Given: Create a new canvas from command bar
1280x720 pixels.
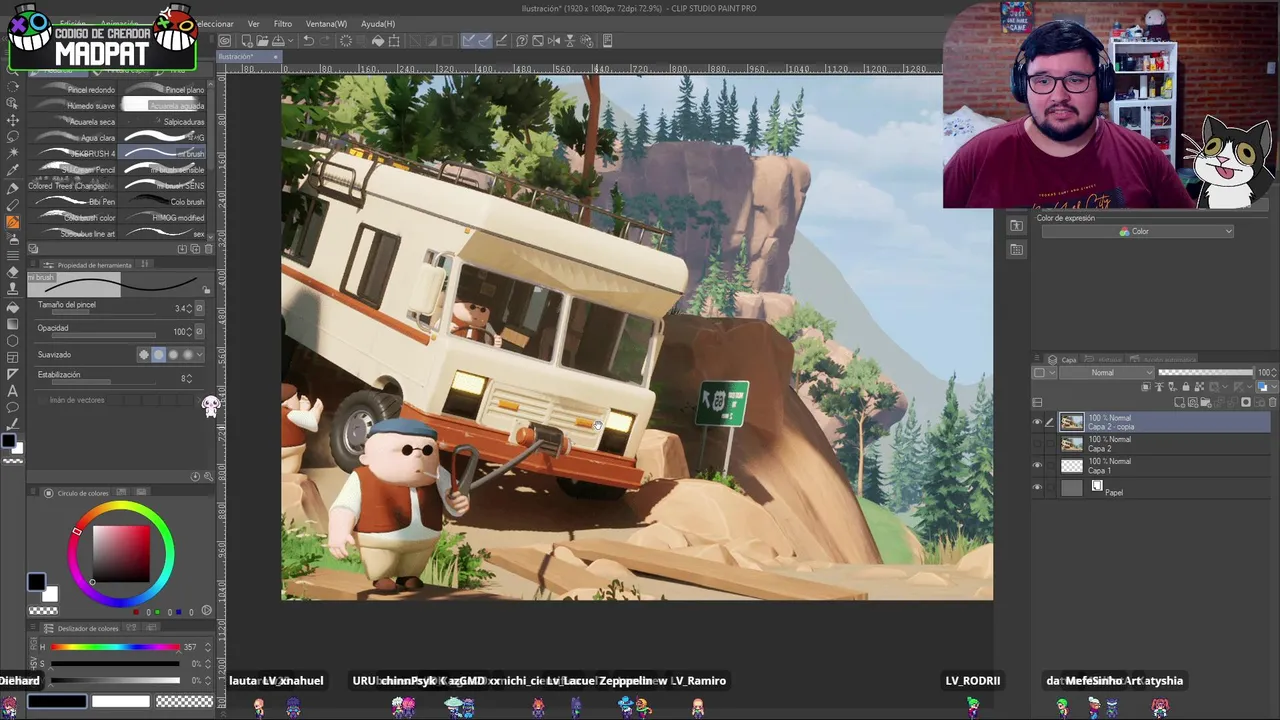Looking at the screenshot, I should click(247, 40).
